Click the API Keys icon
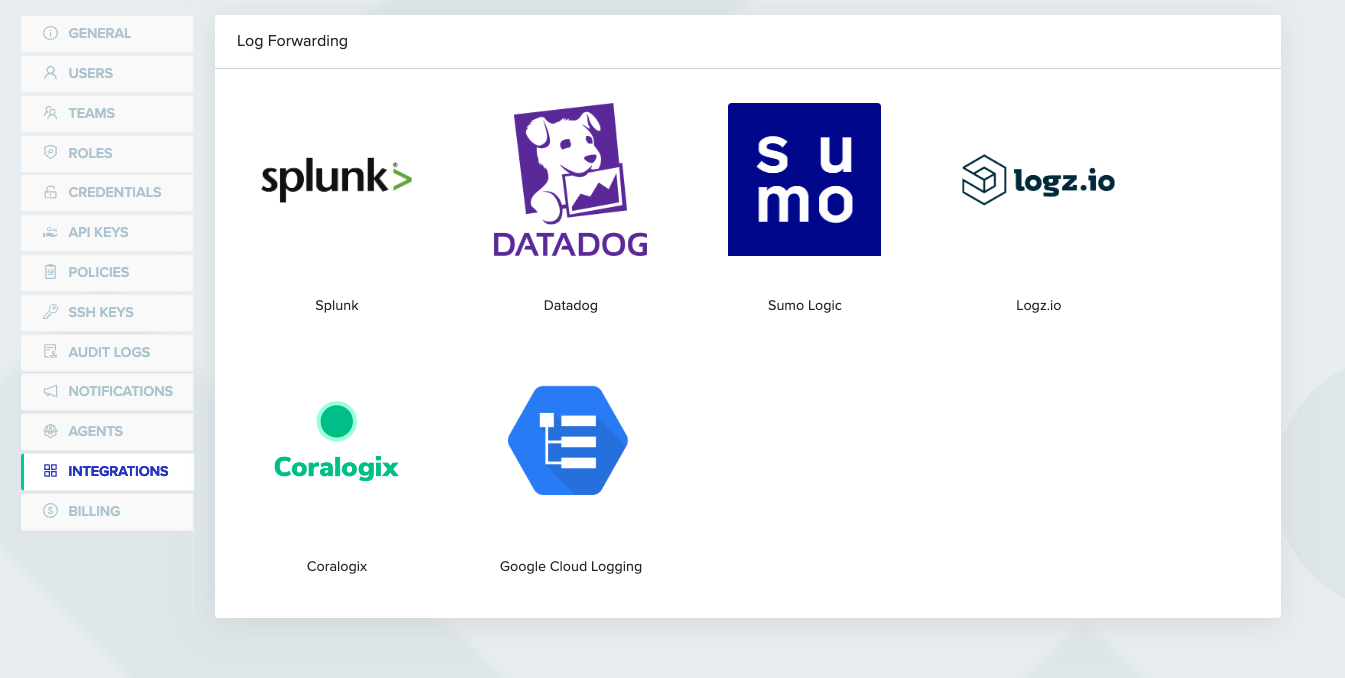The width and height of the screenshot is (1345, 678). click(50, 232)
